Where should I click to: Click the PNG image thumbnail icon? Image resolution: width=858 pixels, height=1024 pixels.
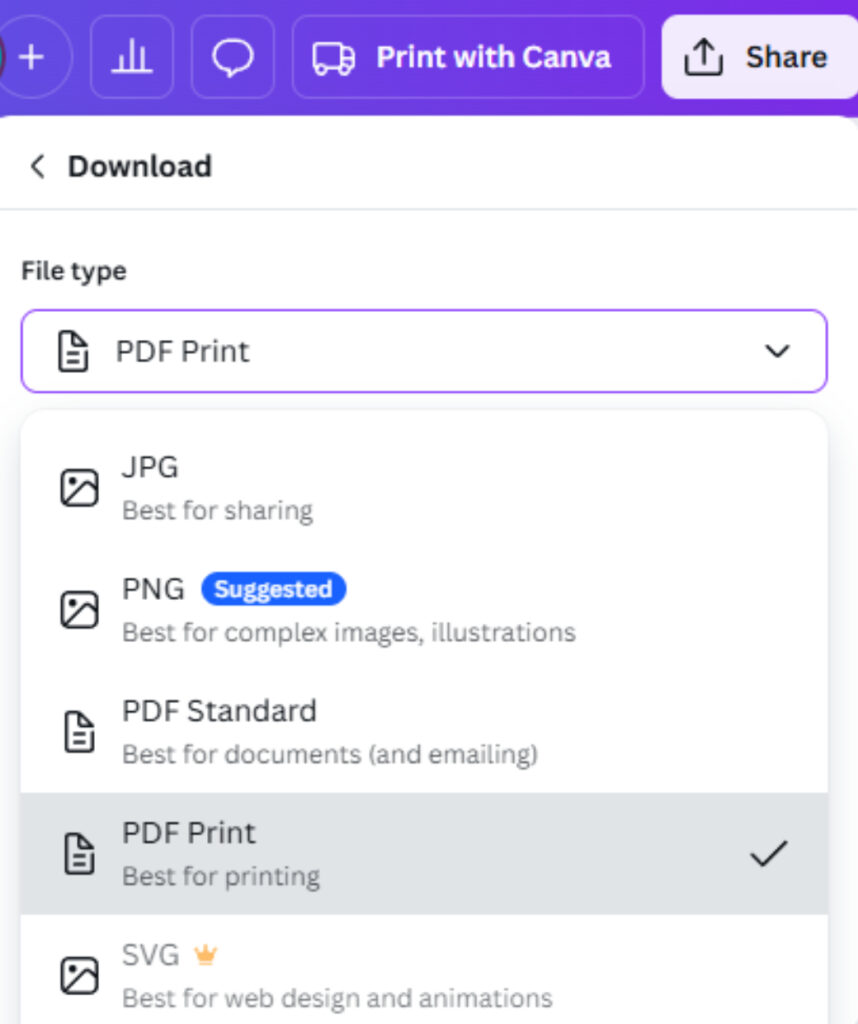(x=79, y=609)
